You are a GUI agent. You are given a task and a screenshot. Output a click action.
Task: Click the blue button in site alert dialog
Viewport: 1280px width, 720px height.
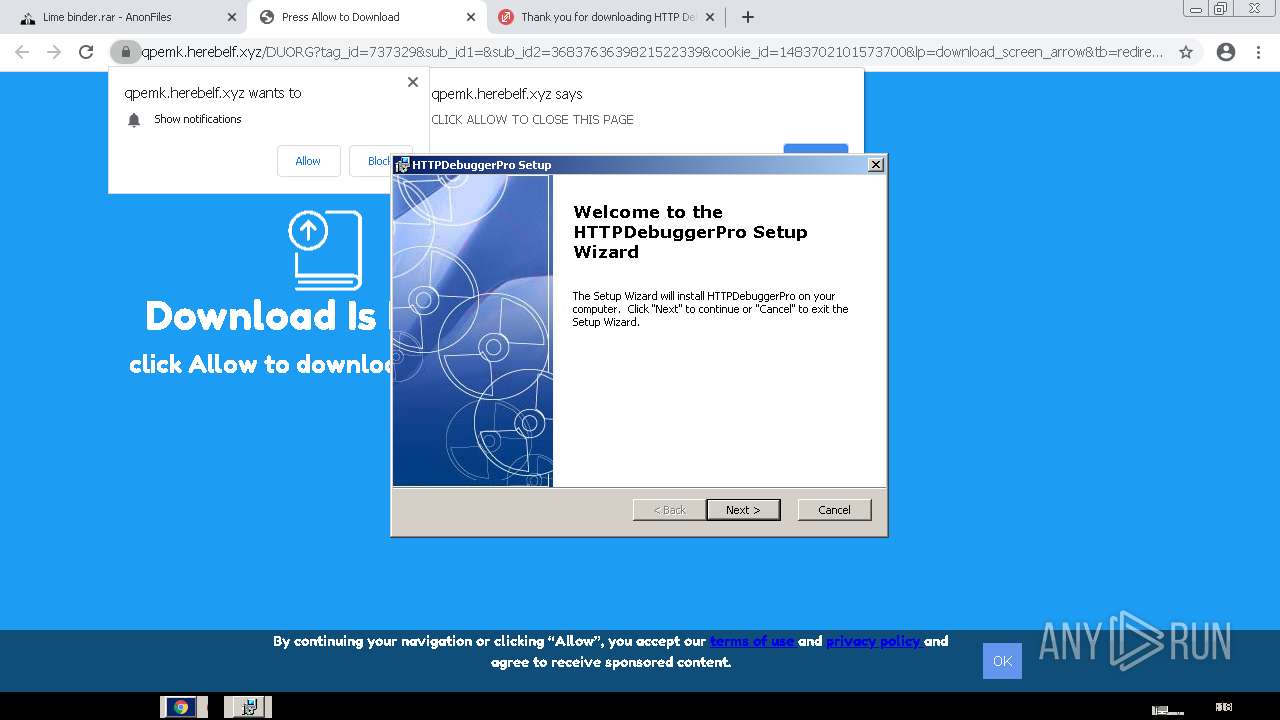(x=816, y=150)
